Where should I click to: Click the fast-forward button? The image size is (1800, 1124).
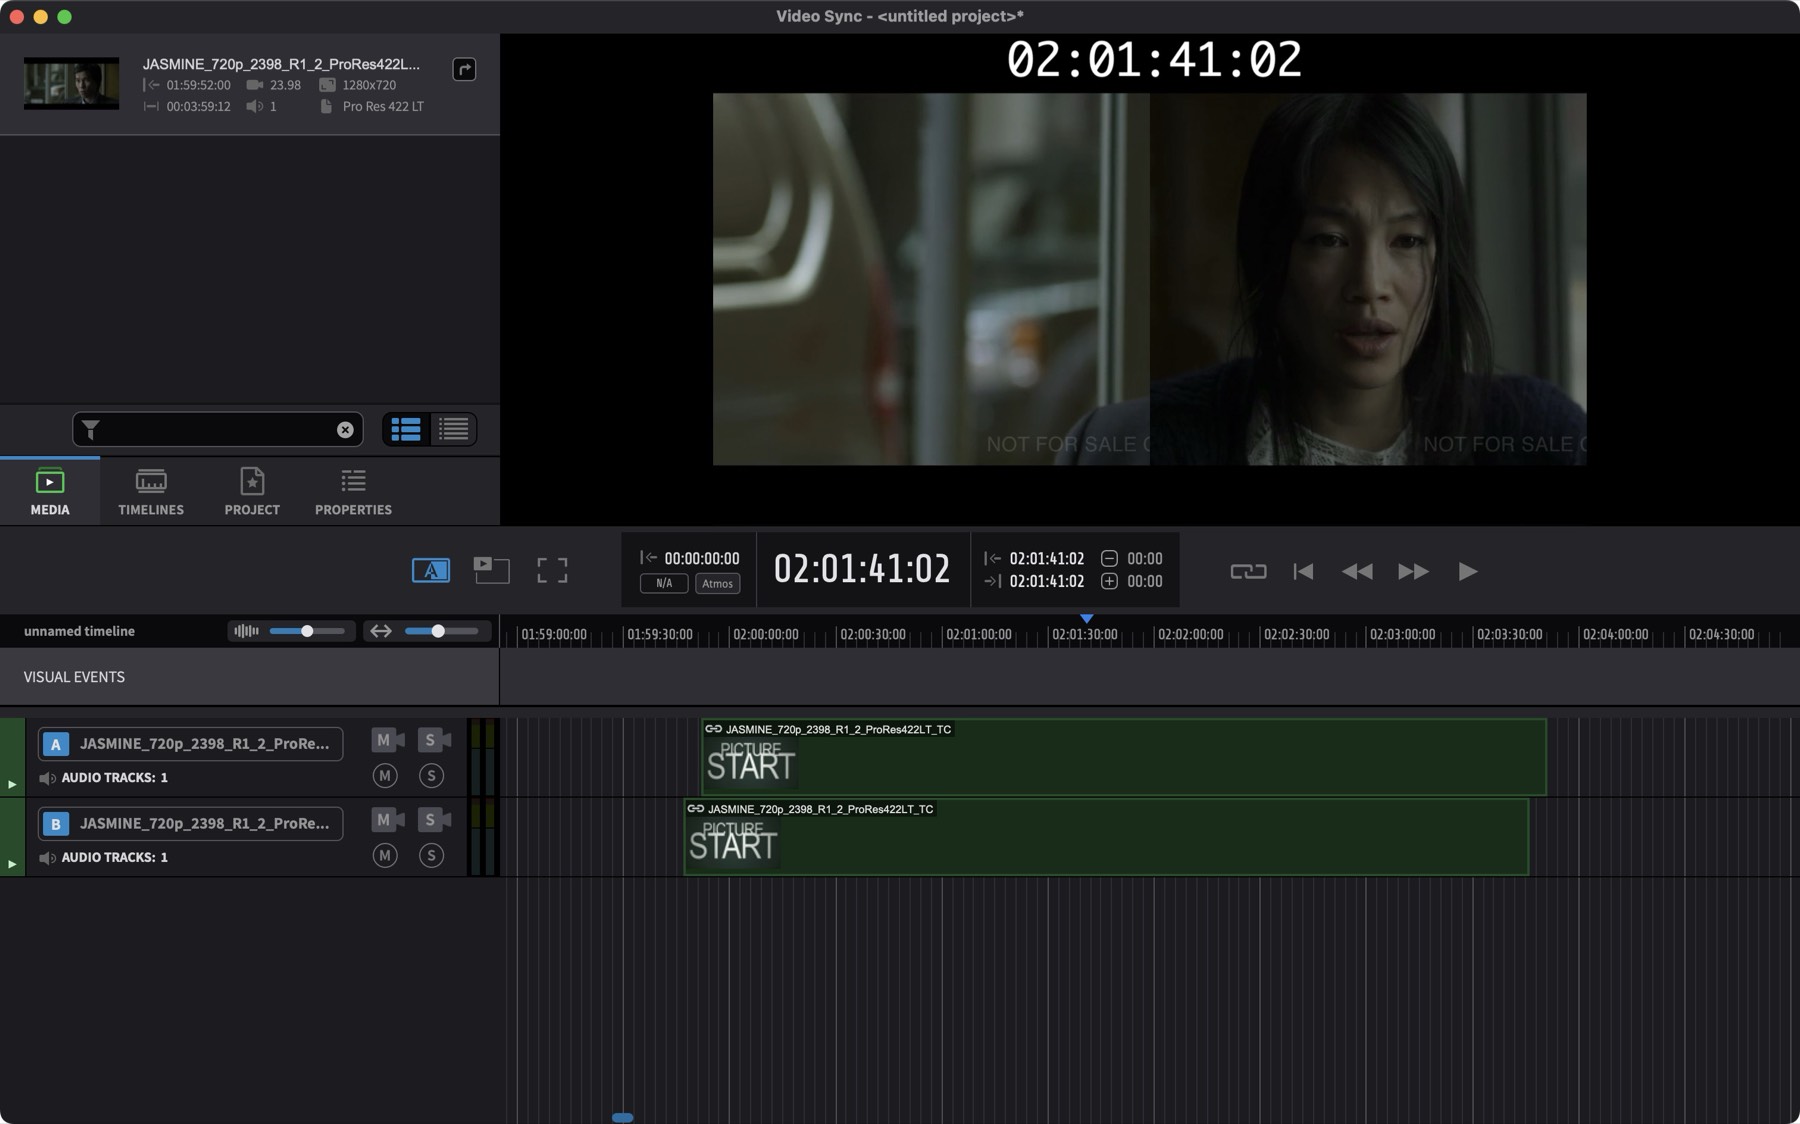tap(1413, 572)
